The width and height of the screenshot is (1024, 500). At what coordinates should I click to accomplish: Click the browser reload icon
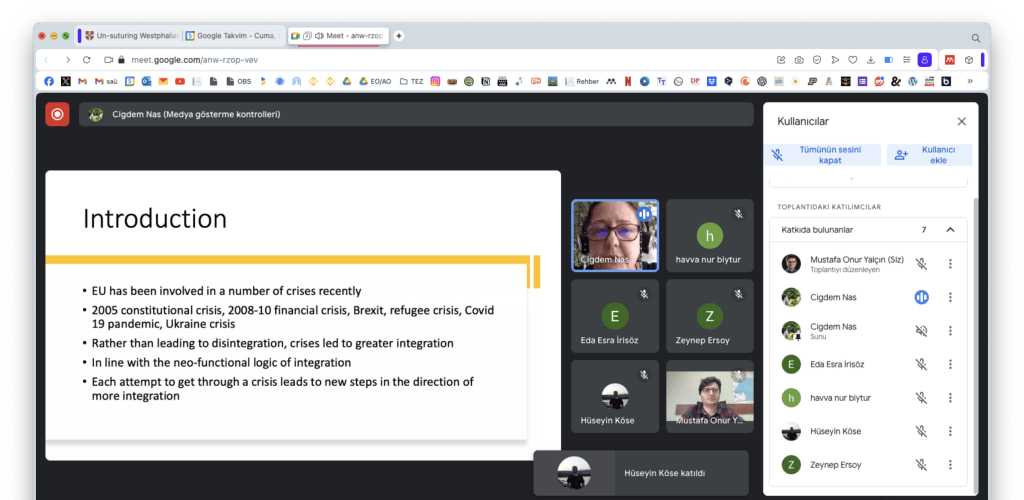pyautogui.click(x=87, y=60)
